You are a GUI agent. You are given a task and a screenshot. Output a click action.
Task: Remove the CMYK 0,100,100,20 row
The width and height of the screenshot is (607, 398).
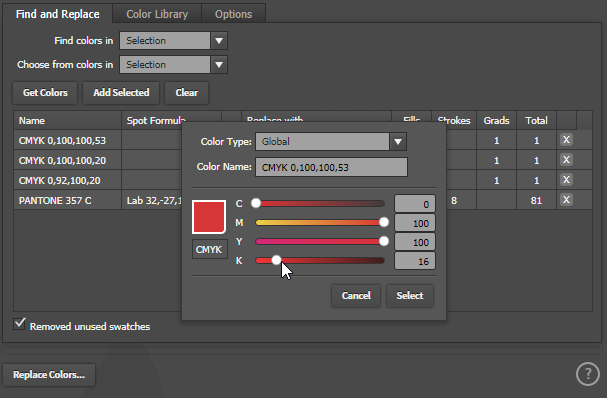(x=566, y=160)
